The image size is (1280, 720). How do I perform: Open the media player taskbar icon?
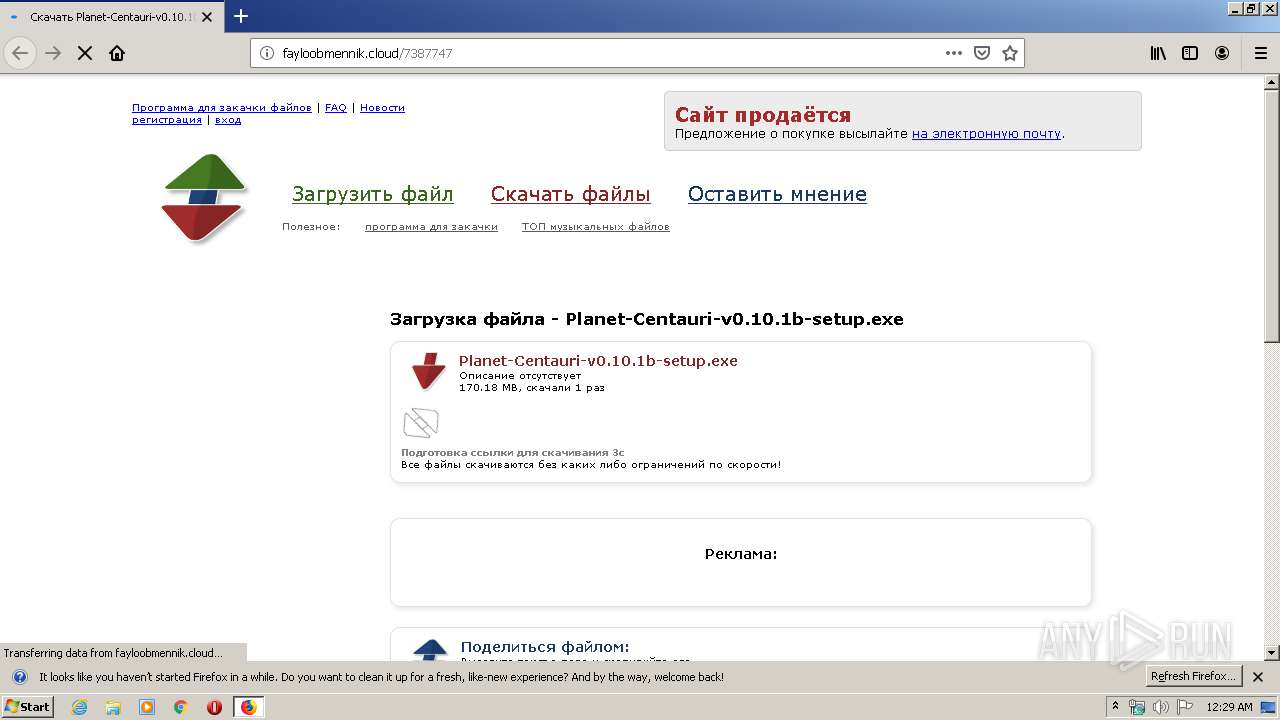(147, 707)
